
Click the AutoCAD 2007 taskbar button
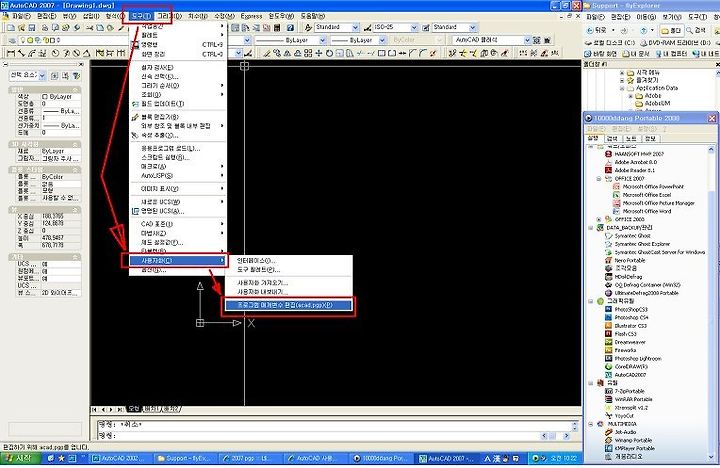(448, 458)
